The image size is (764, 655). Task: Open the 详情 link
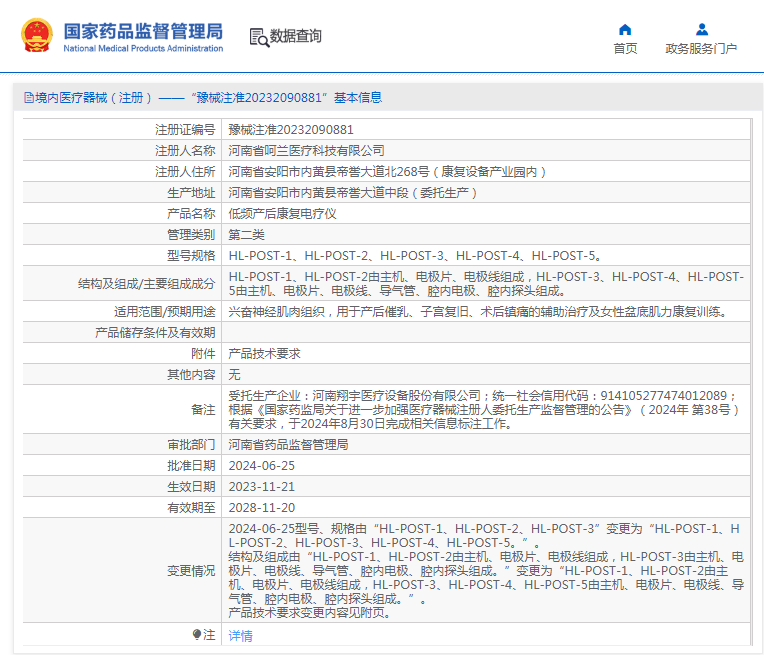241,636
